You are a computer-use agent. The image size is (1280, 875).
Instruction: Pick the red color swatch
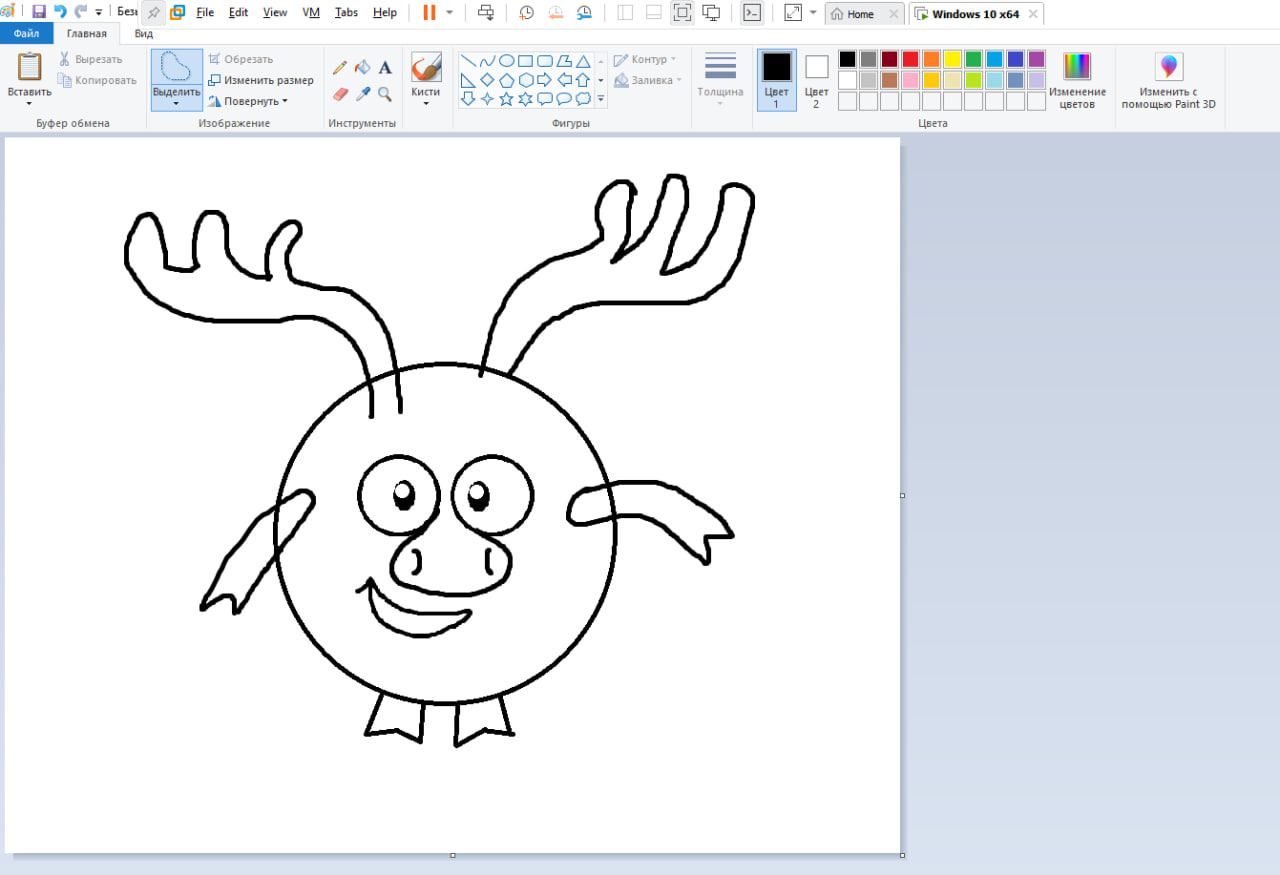[910, 59]
